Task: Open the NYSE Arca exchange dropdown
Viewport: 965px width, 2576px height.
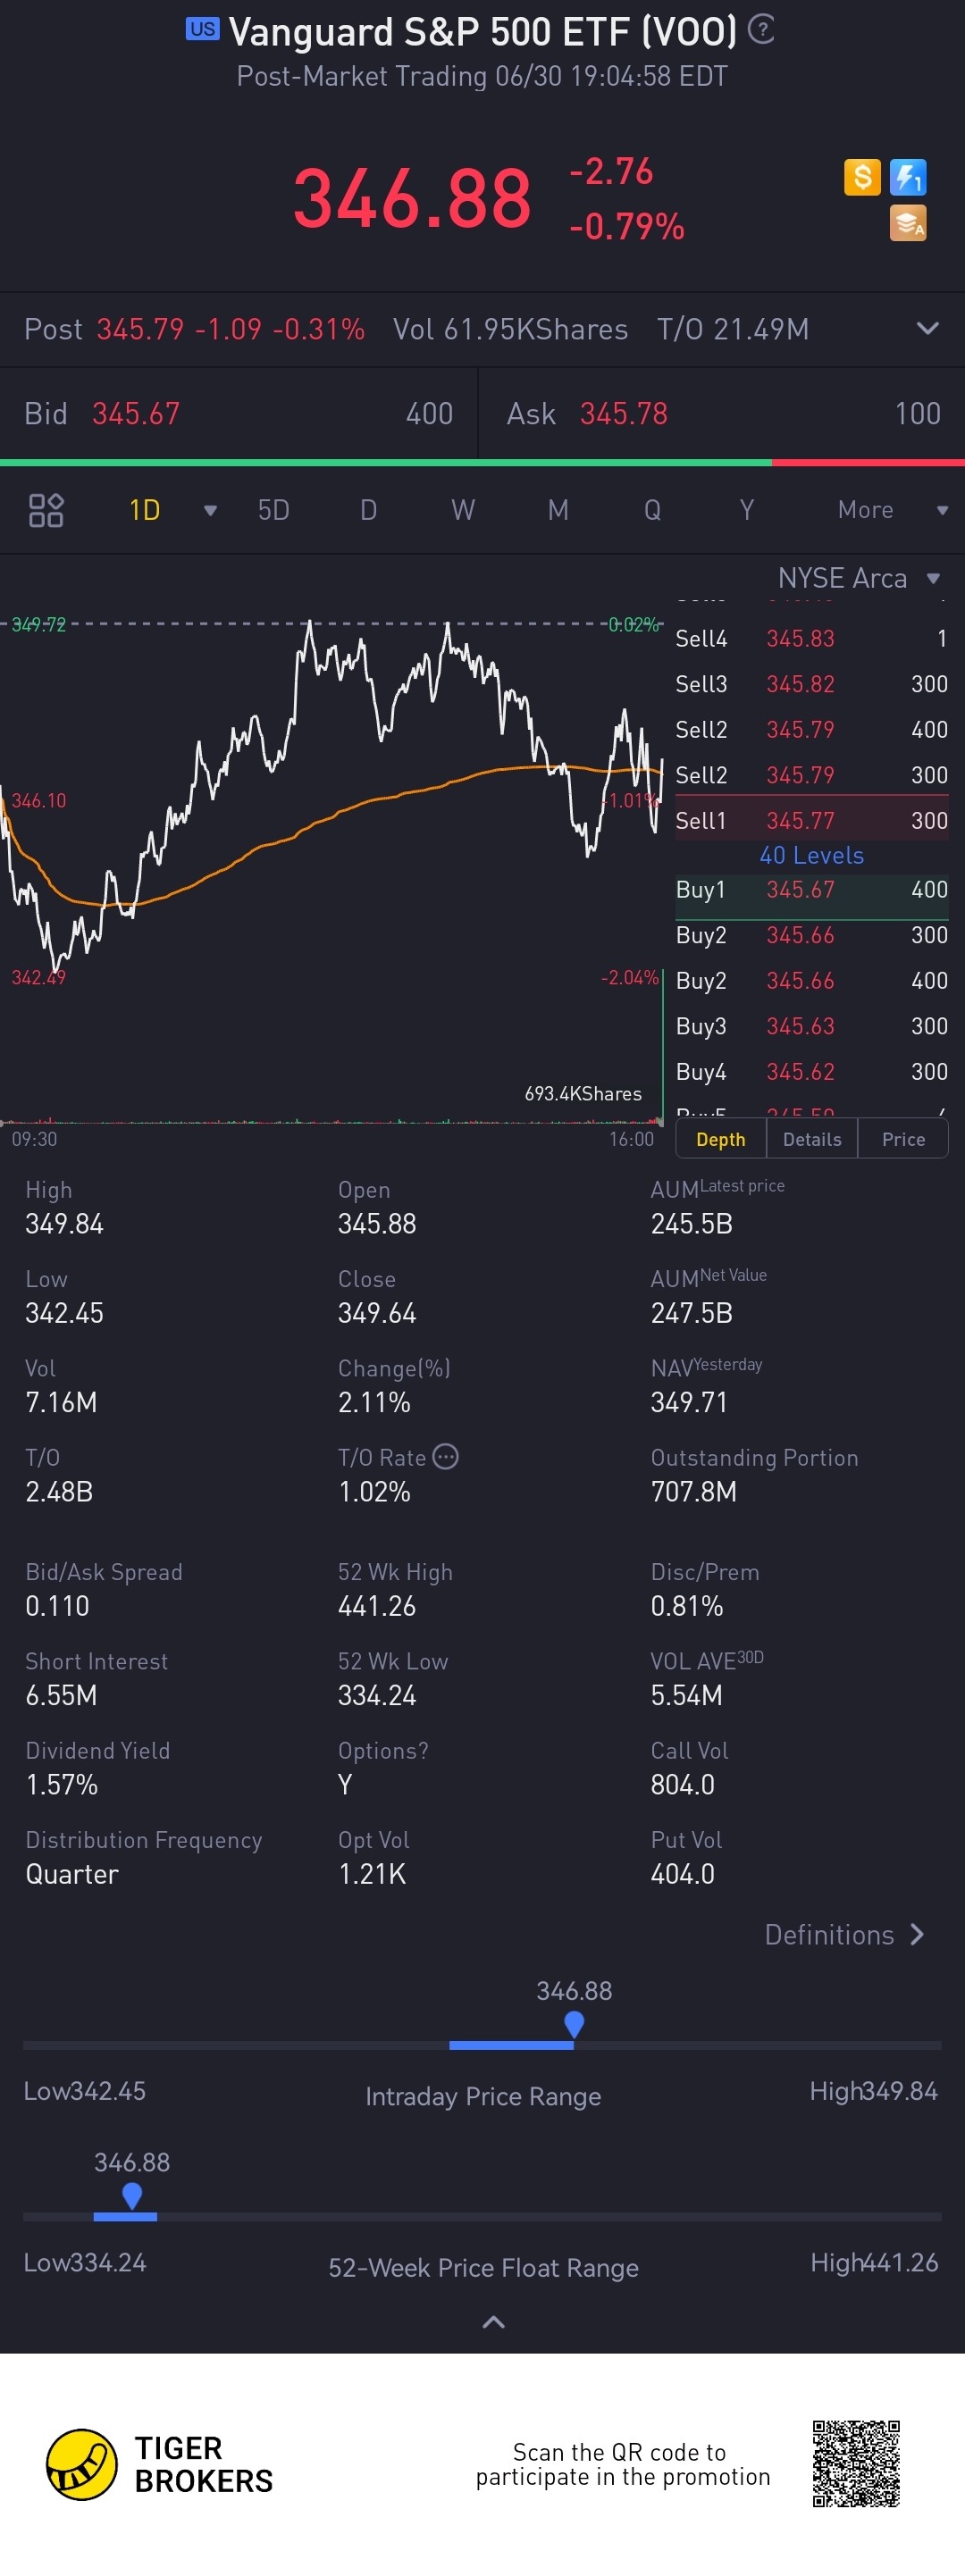Action: [x=859, y=578]
